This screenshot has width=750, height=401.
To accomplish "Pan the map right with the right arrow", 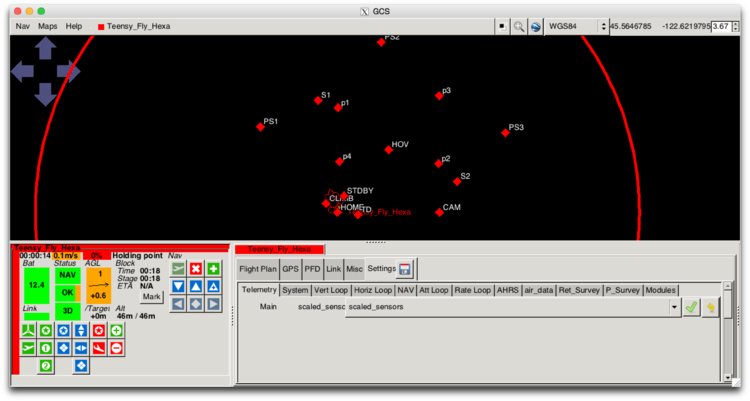I will 68,71.
